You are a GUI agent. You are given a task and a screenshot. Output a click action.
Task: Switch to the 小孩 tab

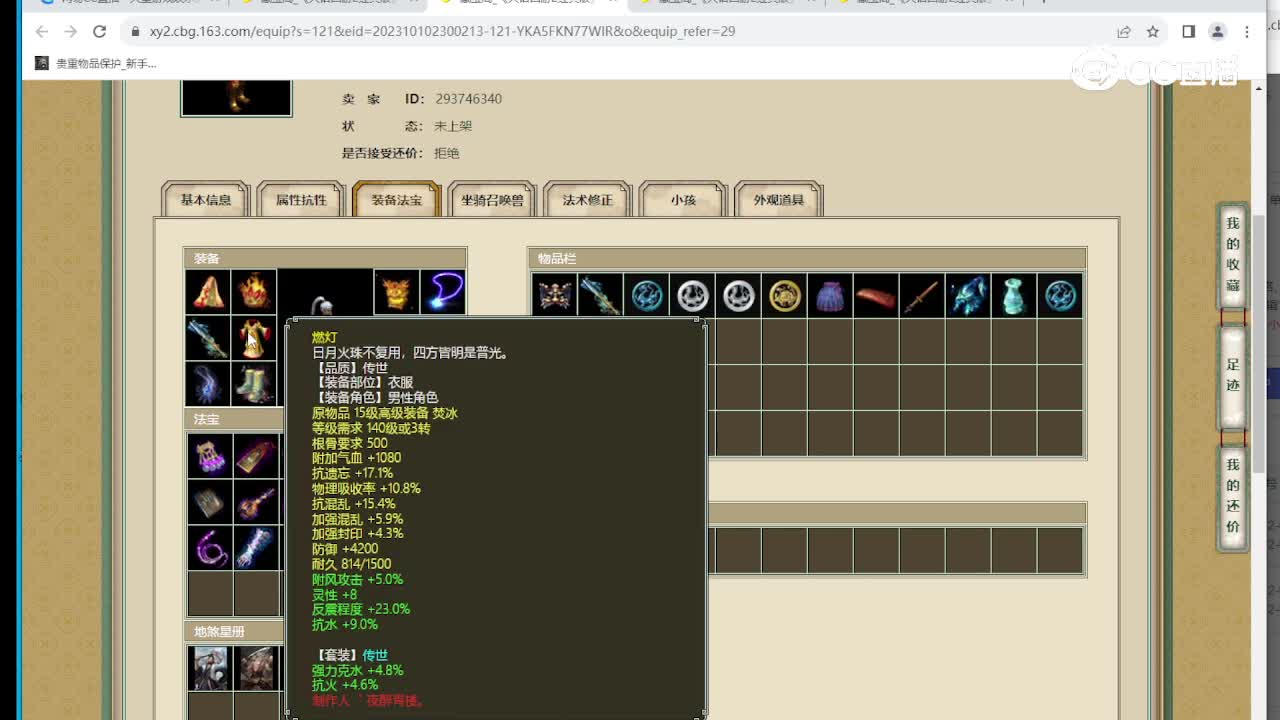point(683,199)
